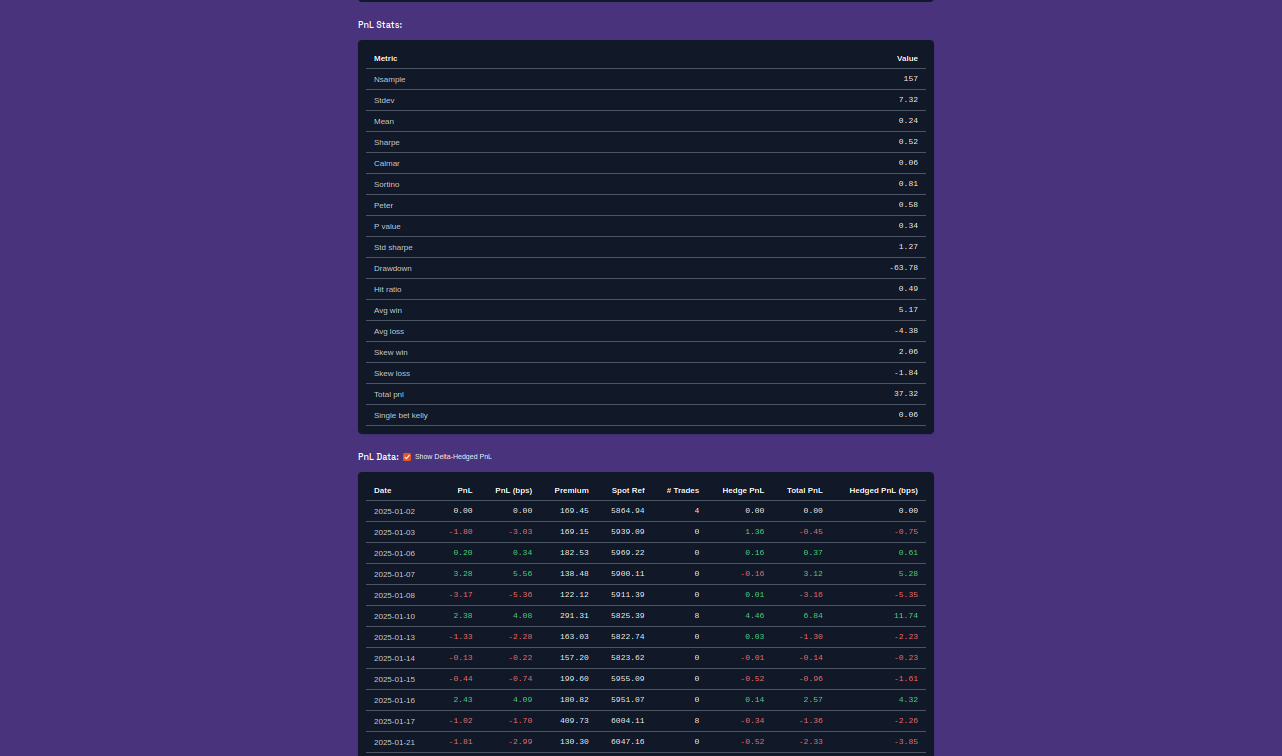Click the Single bet kelly value 0.06
The height and width of the screenshot is (756, 1282).
tap(908, 415)
